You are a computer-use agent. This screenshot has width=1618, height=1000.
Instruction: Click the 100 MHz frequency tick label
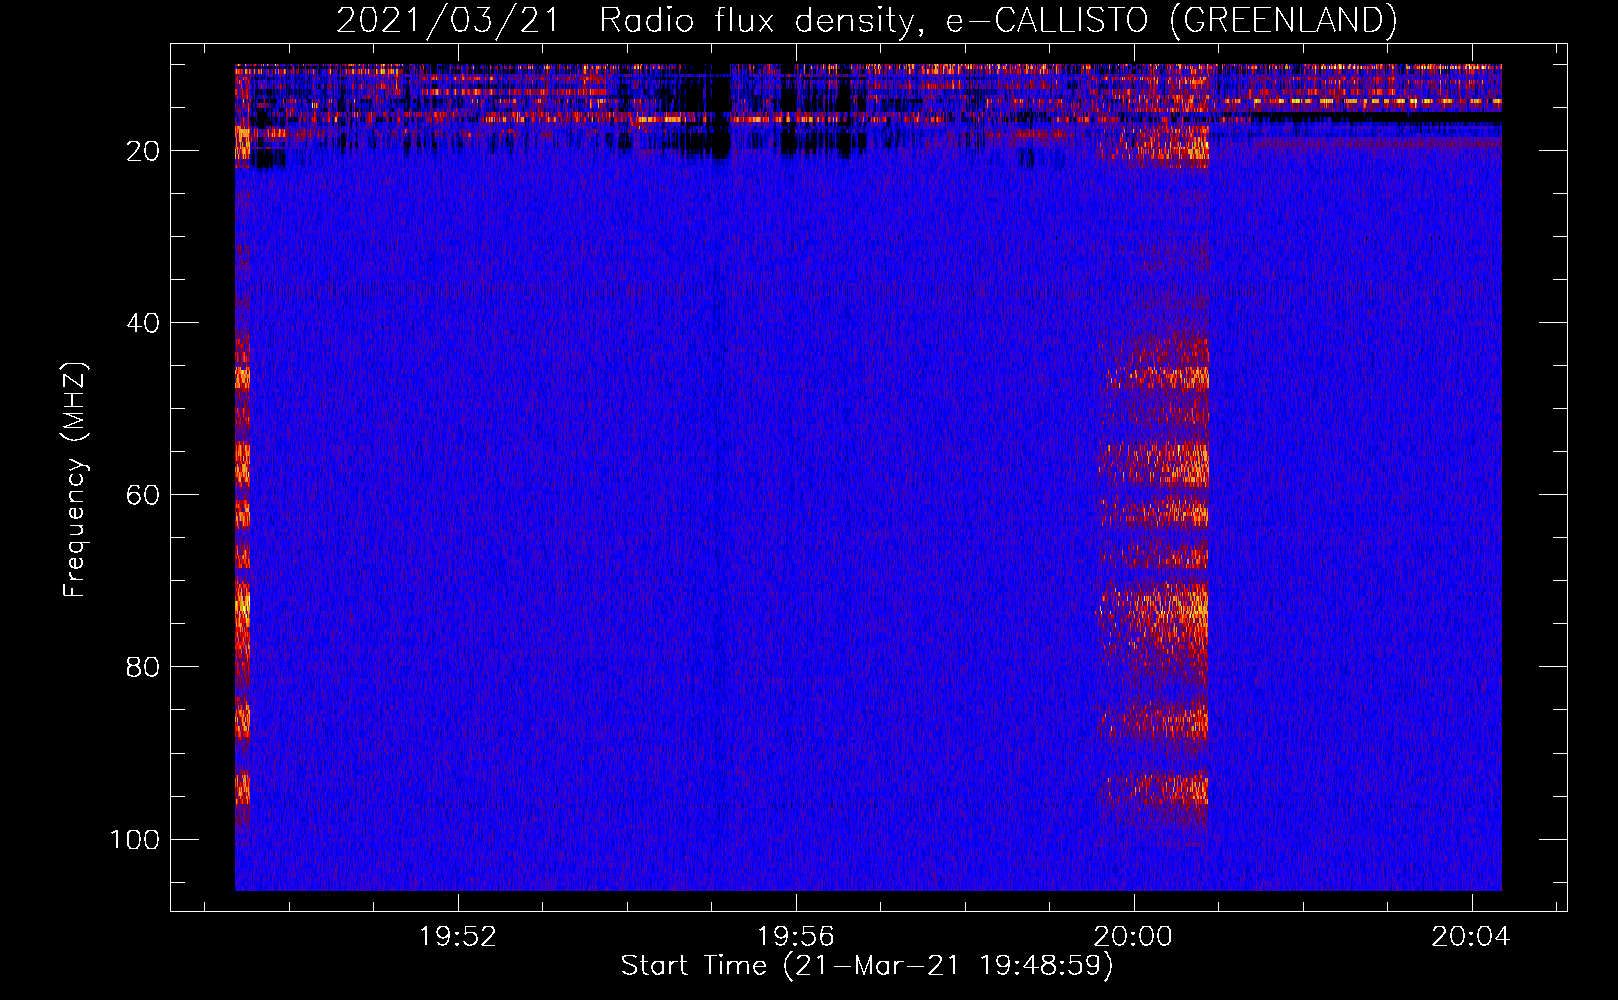(134, 839)
